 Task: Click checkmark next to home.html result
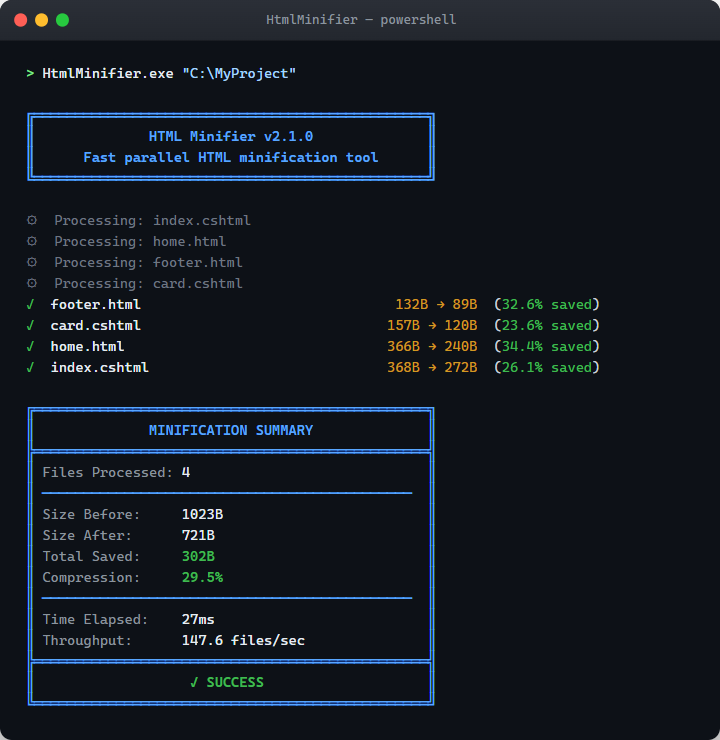pyautogui.click(x=30, y=346)
